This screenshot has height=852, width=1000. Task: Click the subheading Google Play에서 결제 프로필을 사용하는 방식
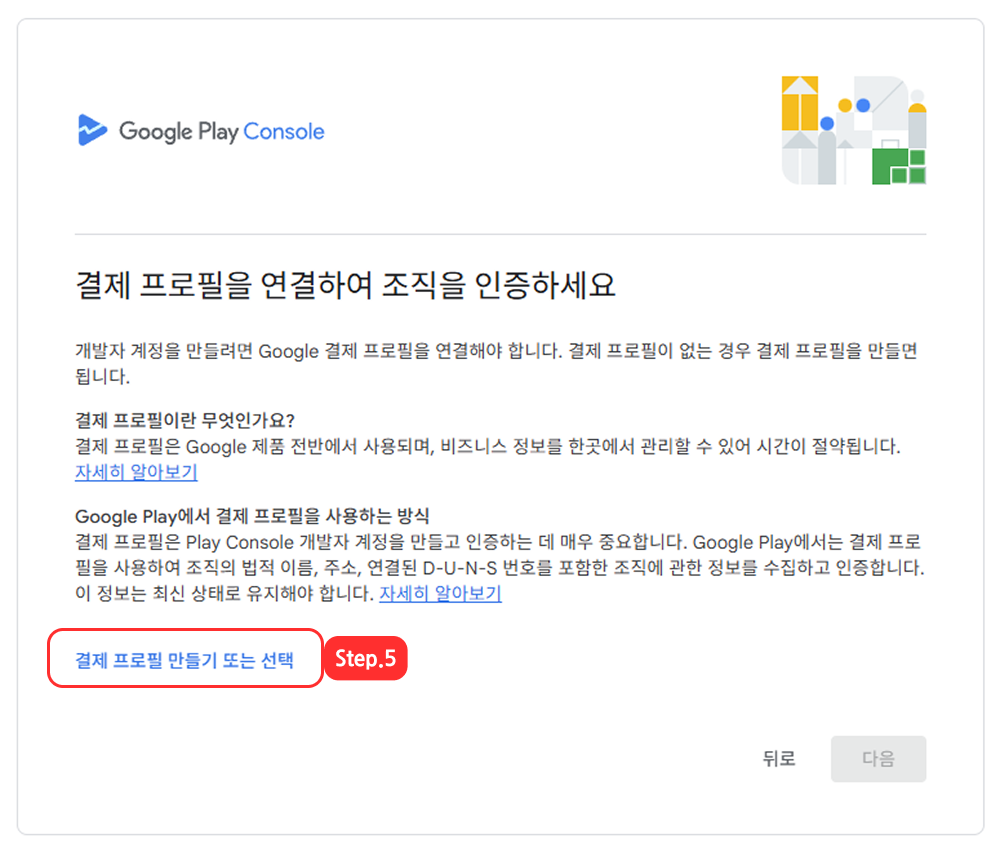click(x=252, y=516)
